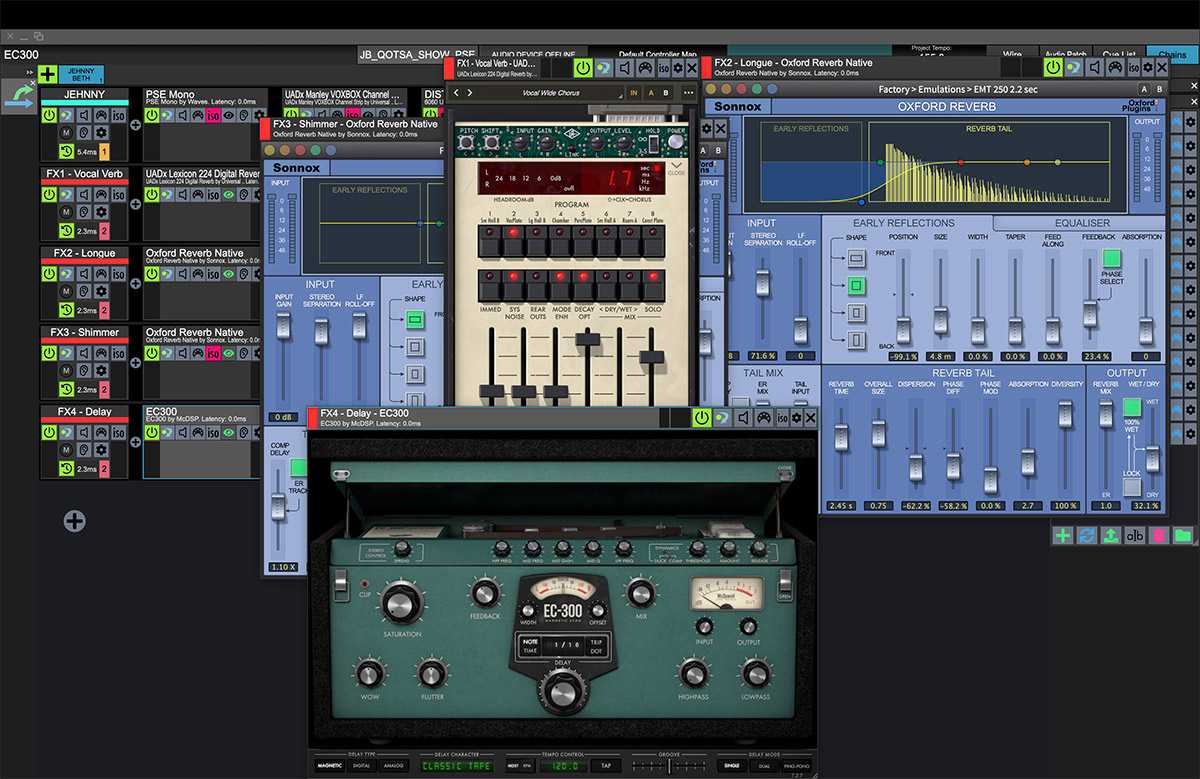Collapse the Lexicon 224 panel with CLOSE chevron
1200x779 pixels.
click(x=676, y=168)
